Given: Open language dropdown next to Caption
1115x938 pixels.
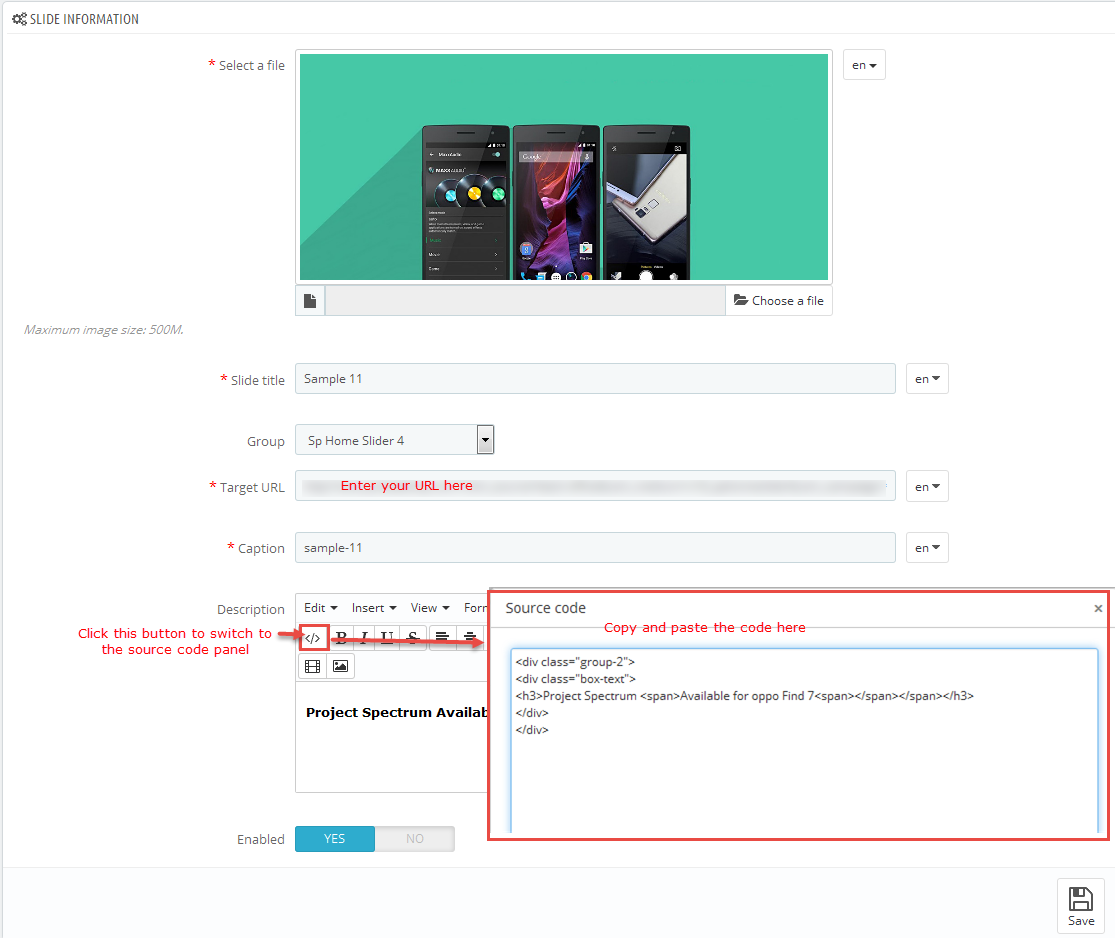Looking at the screenshot, I should point(927,548).
